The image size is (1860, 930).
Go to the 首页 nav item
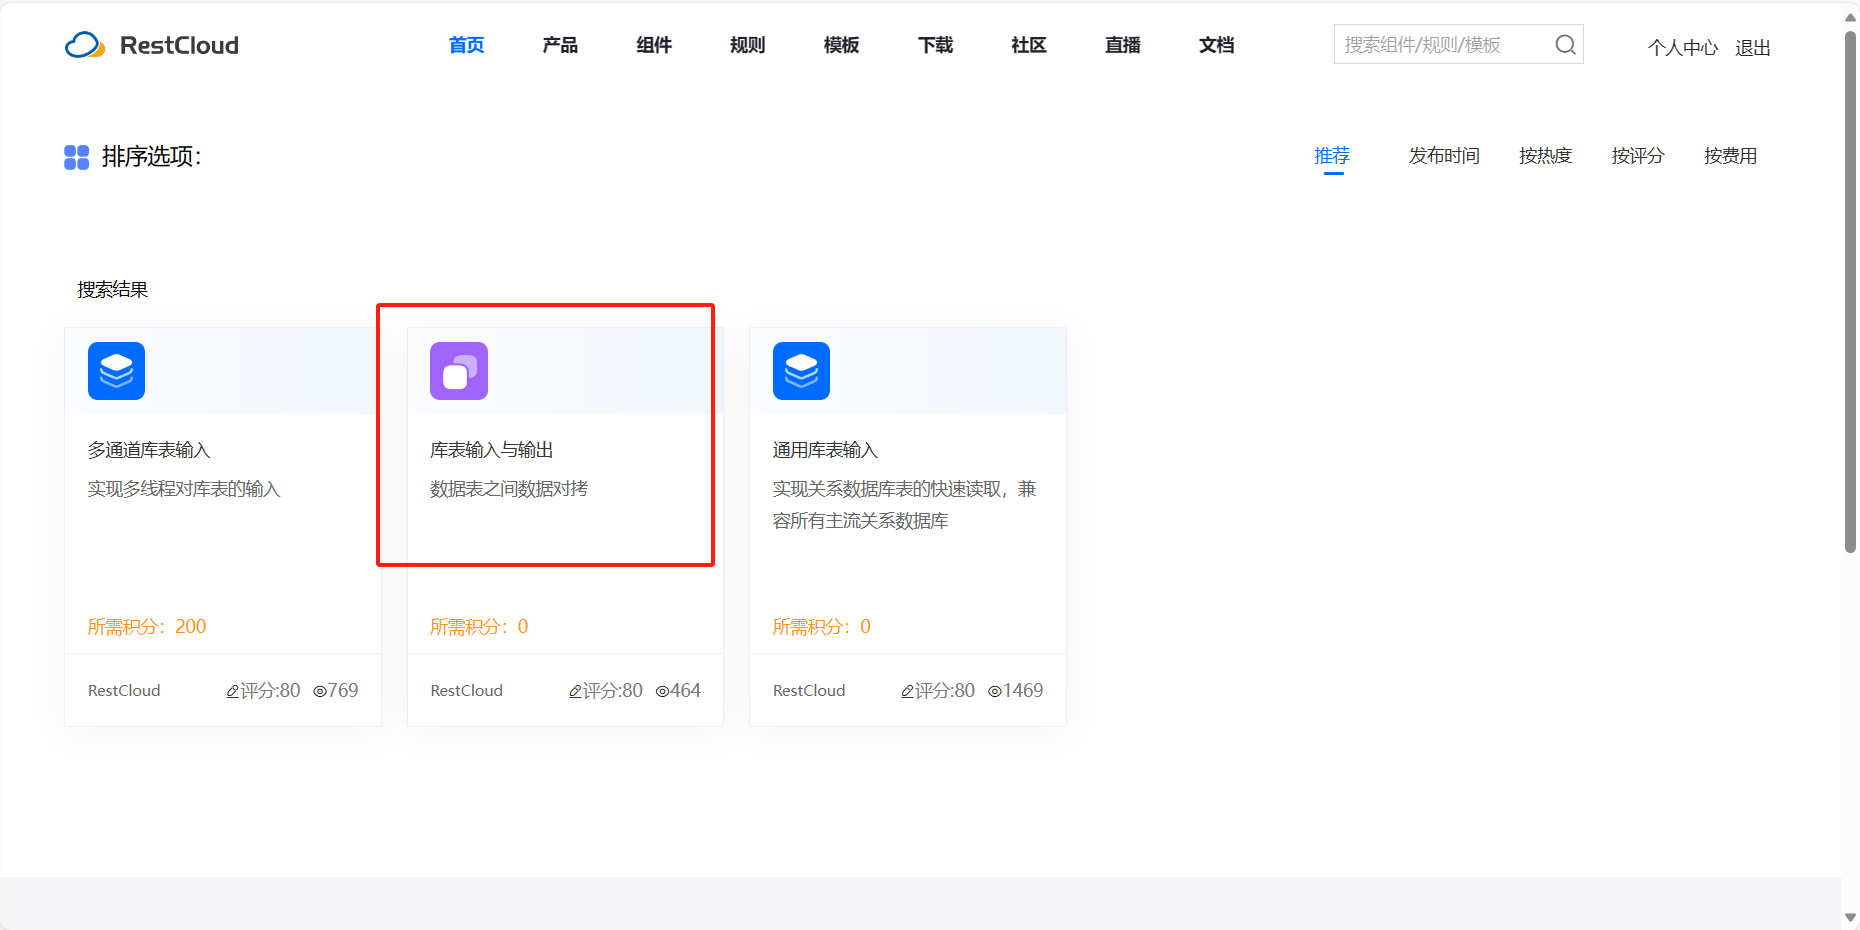[x=466, y=45]
